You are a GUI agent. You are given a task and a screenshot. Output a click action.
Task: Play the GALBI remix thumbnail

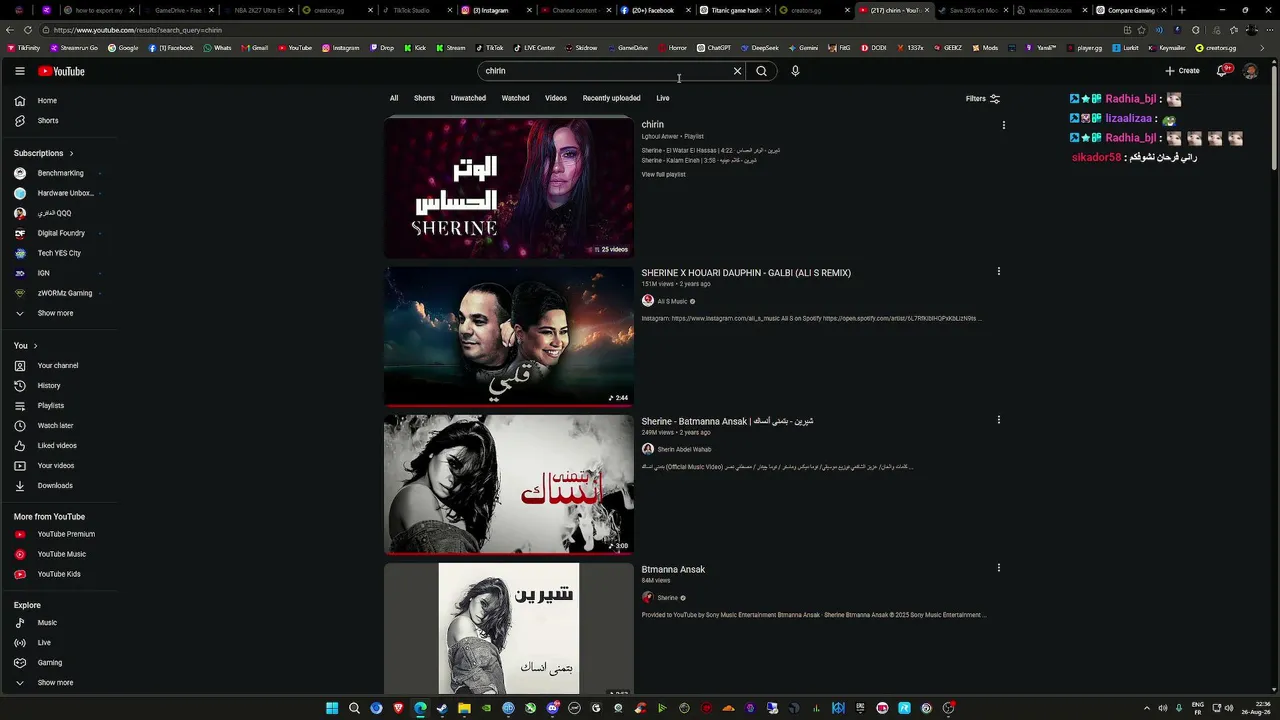(509, 336)
